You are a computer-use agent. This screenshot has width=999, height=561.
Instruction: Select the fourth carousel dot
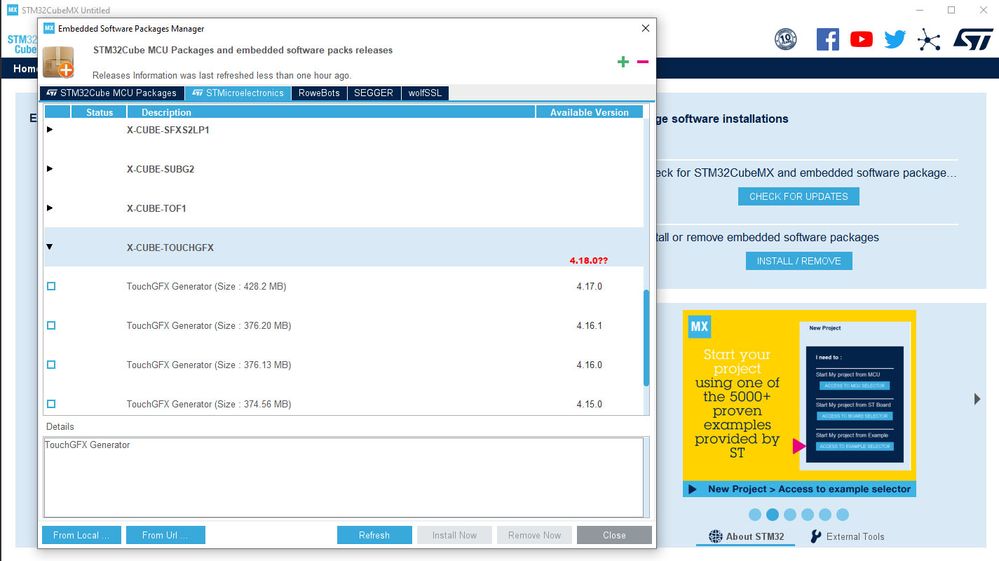coord(807,515)
